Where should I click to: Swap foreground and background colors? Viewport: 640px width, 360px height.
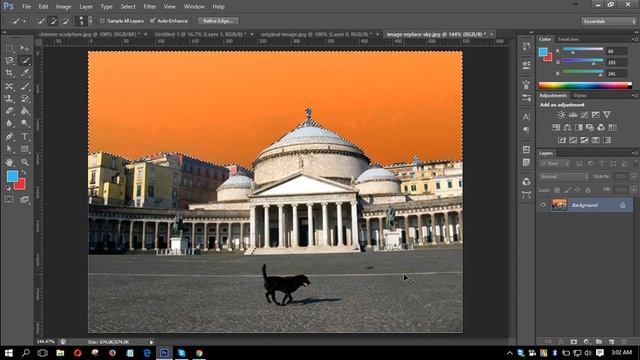click(x=24, y=173)
